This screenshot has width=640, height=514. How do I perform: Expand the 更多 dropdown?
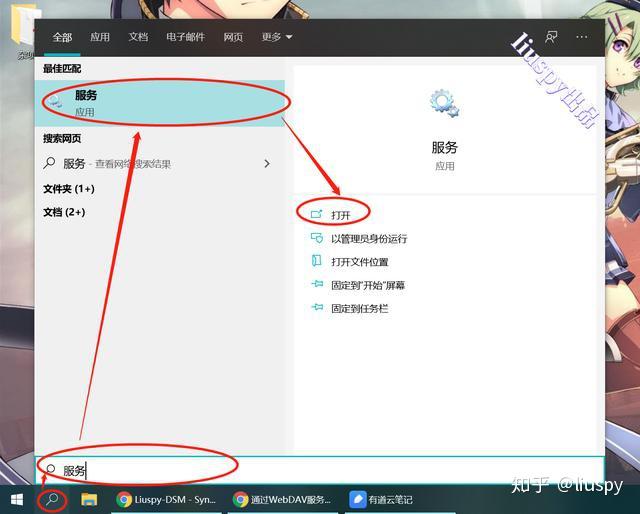[x=277, y=37]
